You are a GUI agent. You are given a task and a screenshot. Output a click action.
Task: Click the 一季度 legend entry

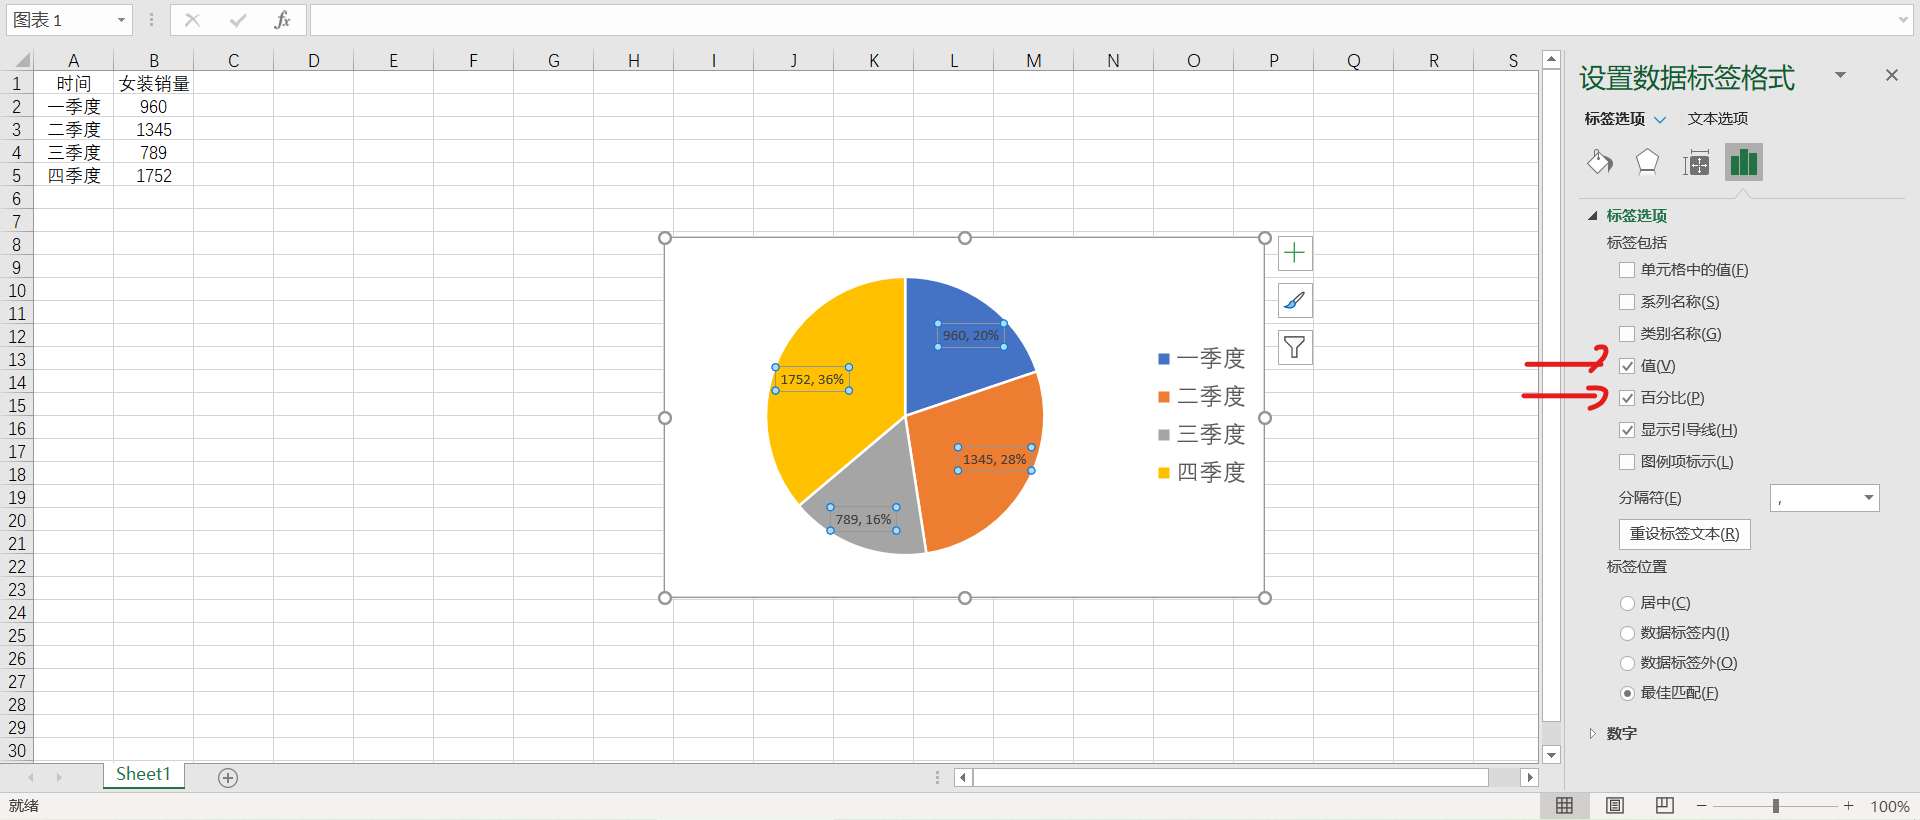(1201, 358)
